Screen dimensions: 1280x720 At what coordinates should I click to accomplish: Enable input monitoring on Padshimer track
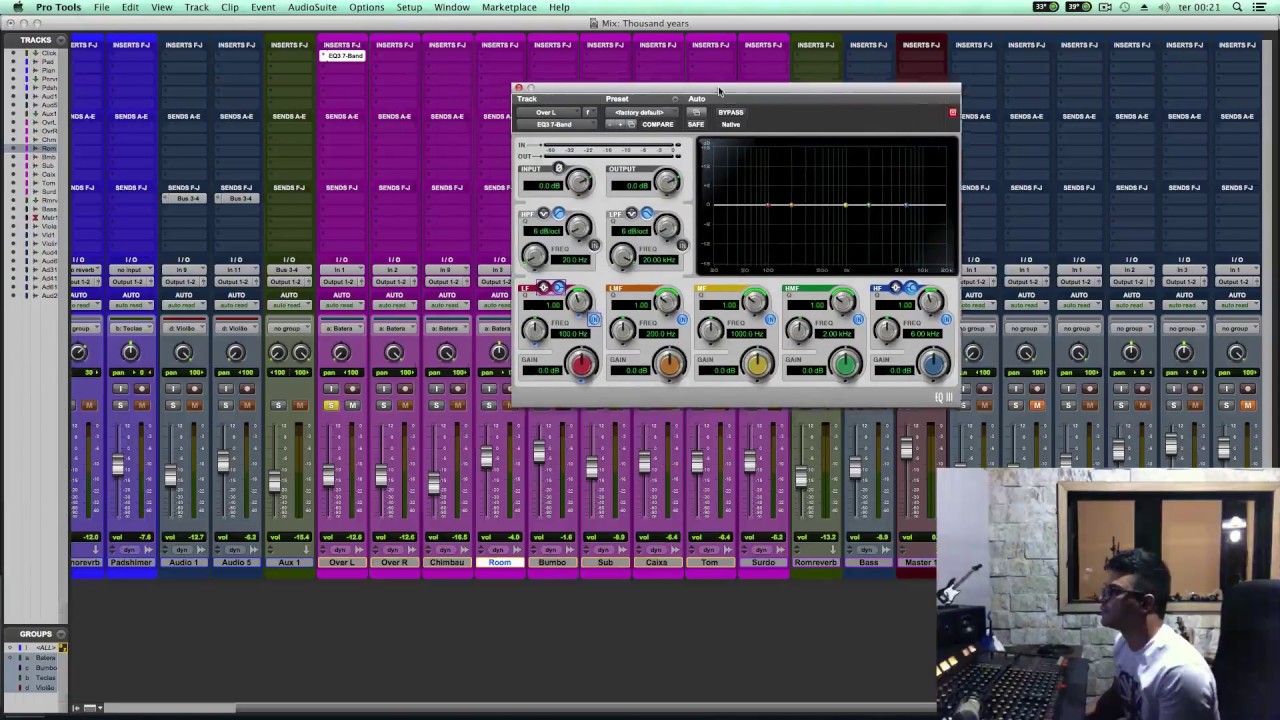coord(120,388)
